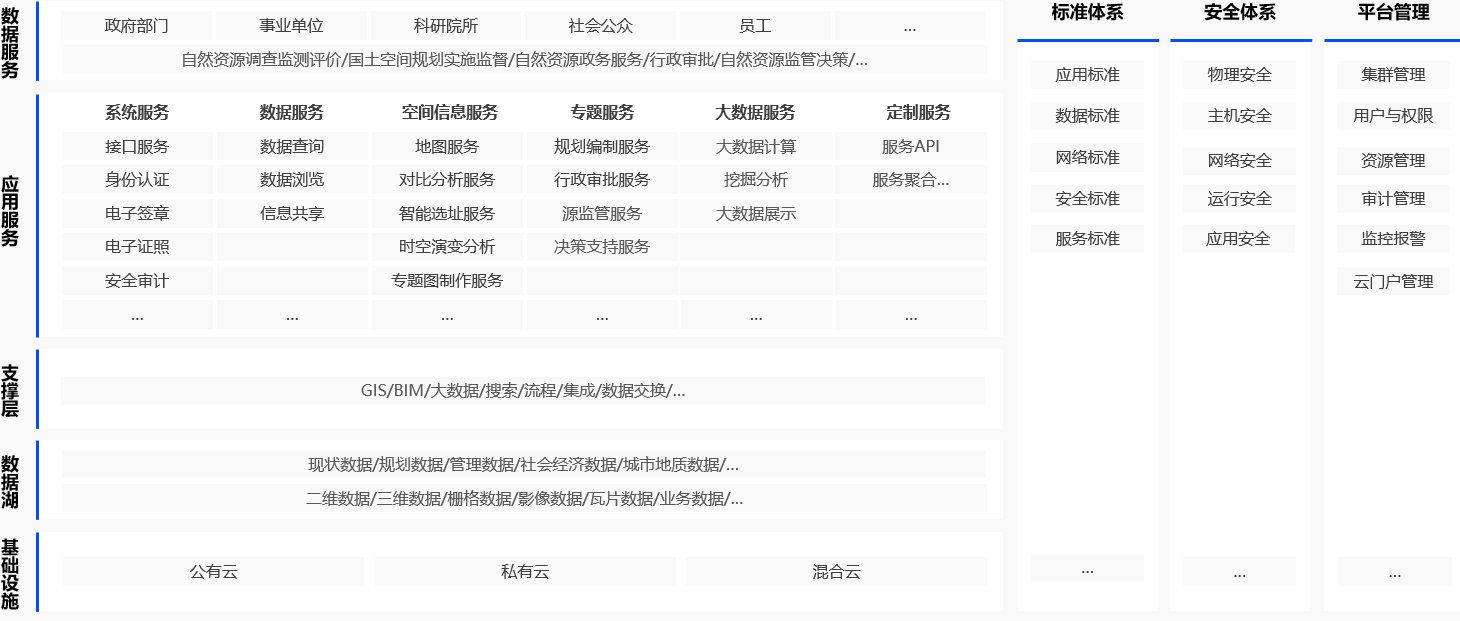Open the 安全体系 heading
Image resolution: width=1460 pixels, height=621 pixels.
click(x=1240, y=13)
